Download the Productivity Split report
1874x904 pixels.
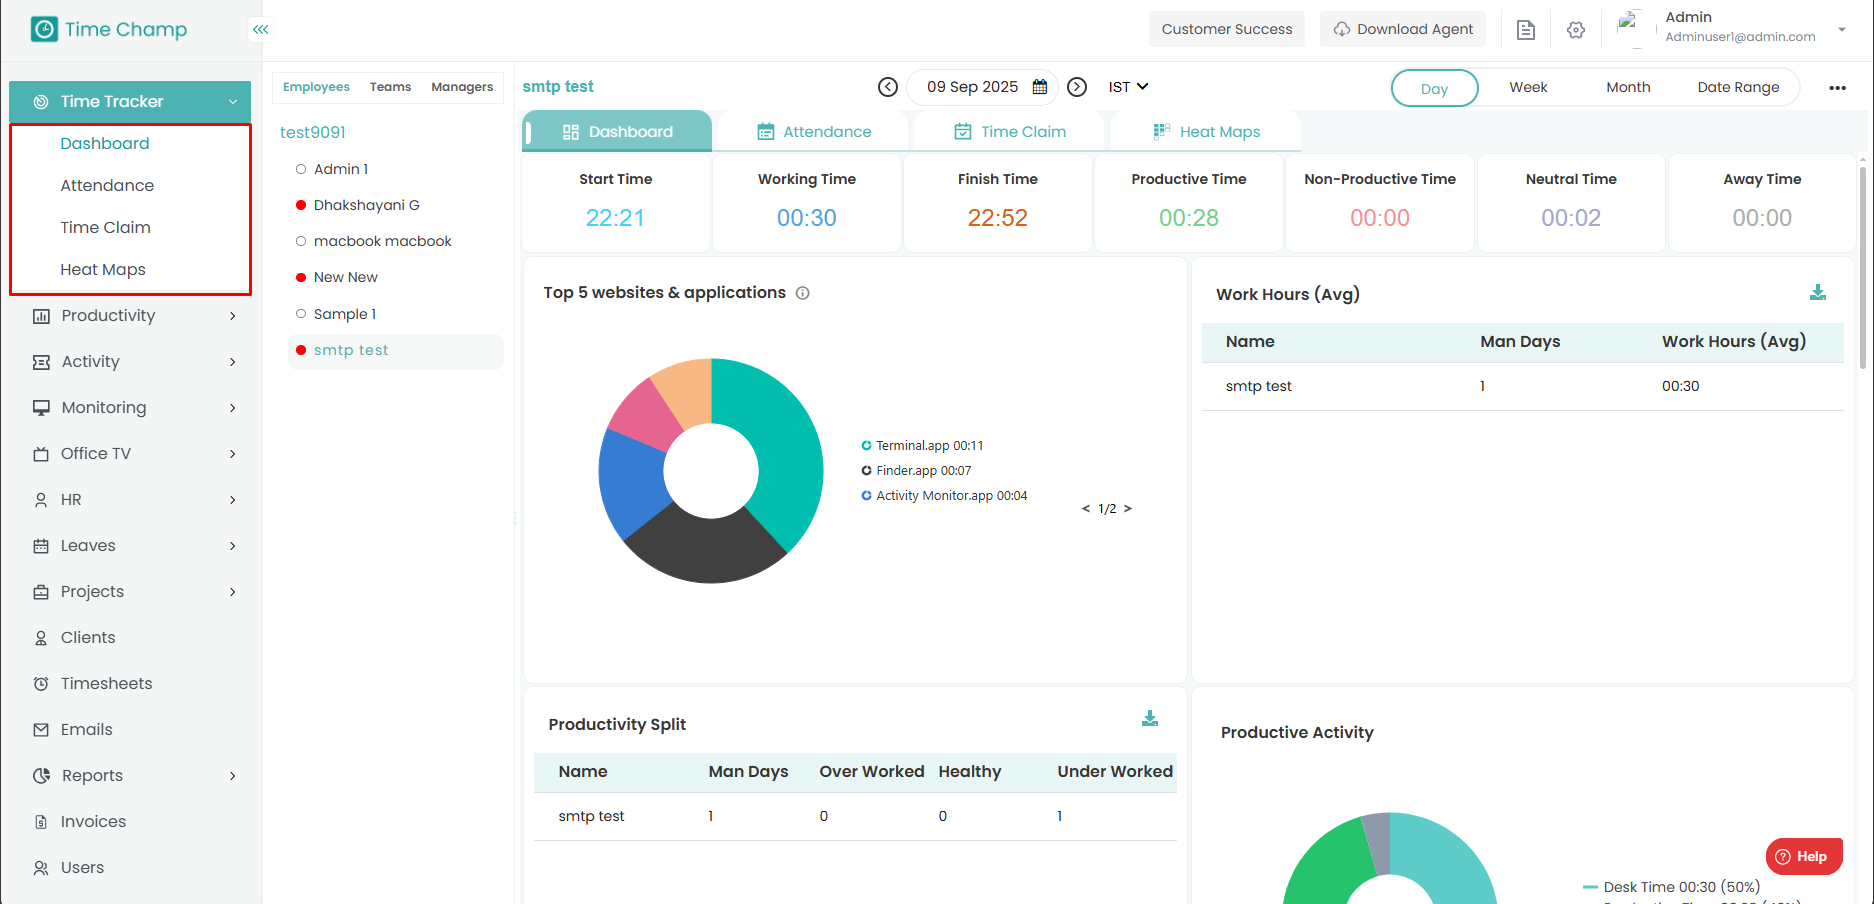[1149, 718]
